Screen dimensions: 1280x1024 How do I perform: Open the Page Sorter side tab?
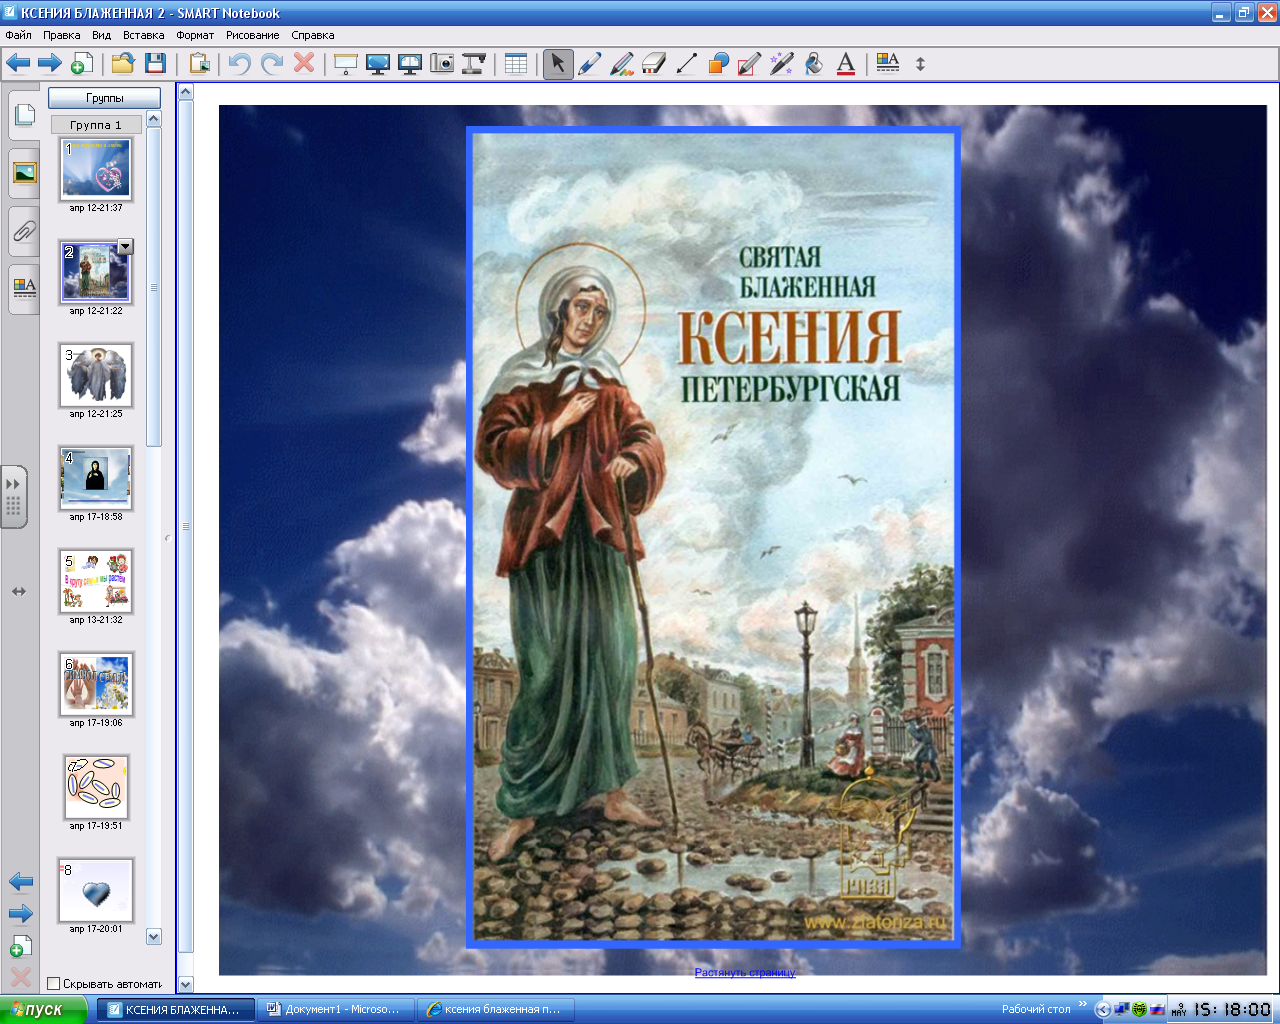[24, 116]
